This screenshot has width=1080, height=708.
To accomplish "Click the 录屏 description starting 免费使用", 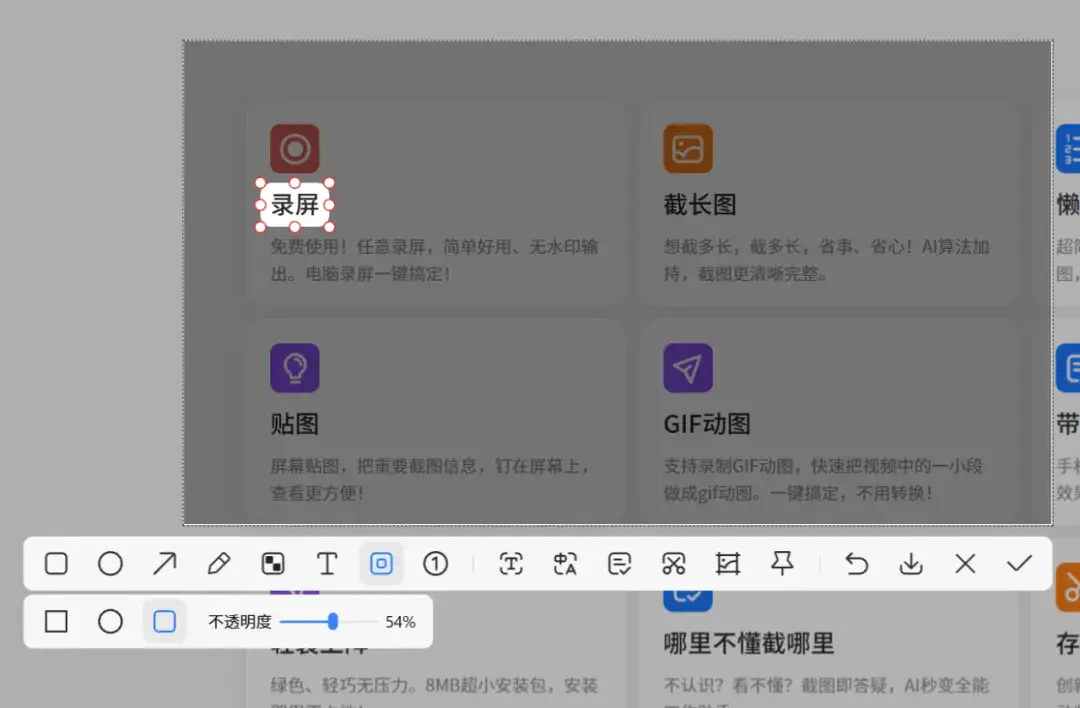I will coord(434,260).
